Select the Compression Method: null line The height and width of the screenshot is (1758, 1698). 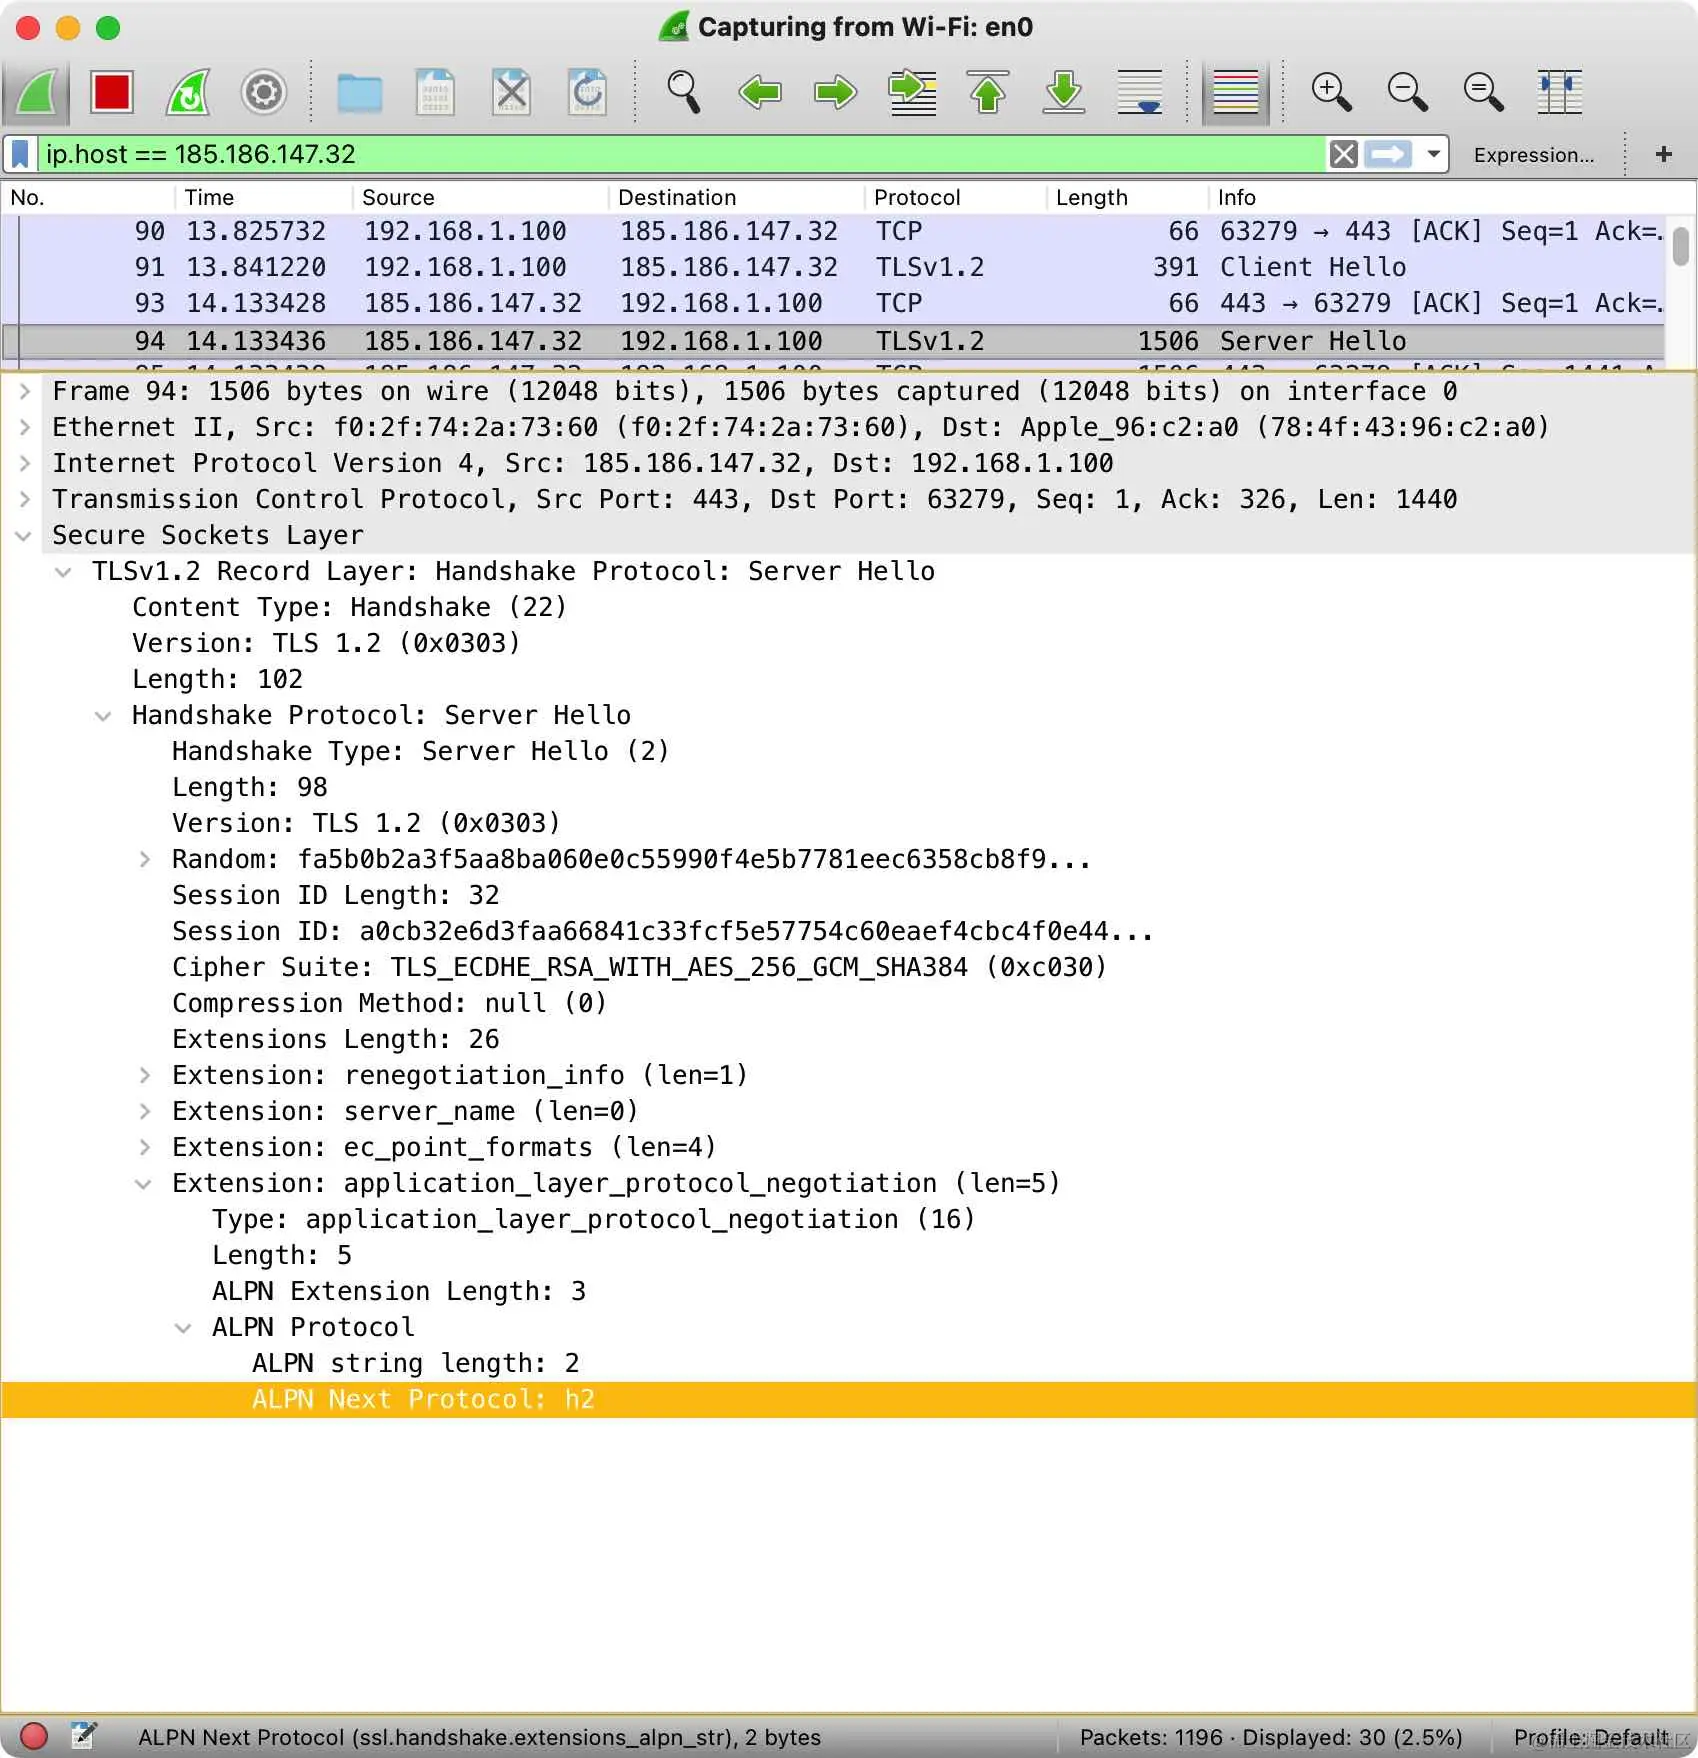(x=390, y=1003)
